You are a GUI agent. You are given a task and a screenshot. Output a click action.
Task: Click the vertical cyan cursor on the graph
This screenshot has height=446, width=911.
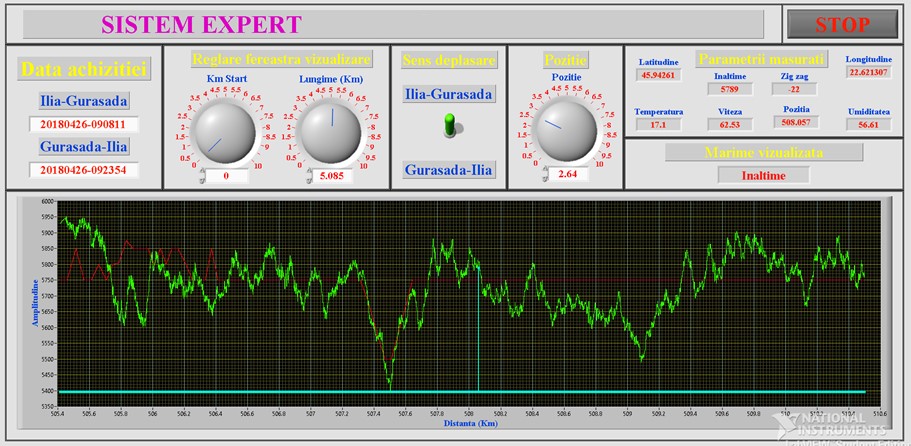pos(478,330)
